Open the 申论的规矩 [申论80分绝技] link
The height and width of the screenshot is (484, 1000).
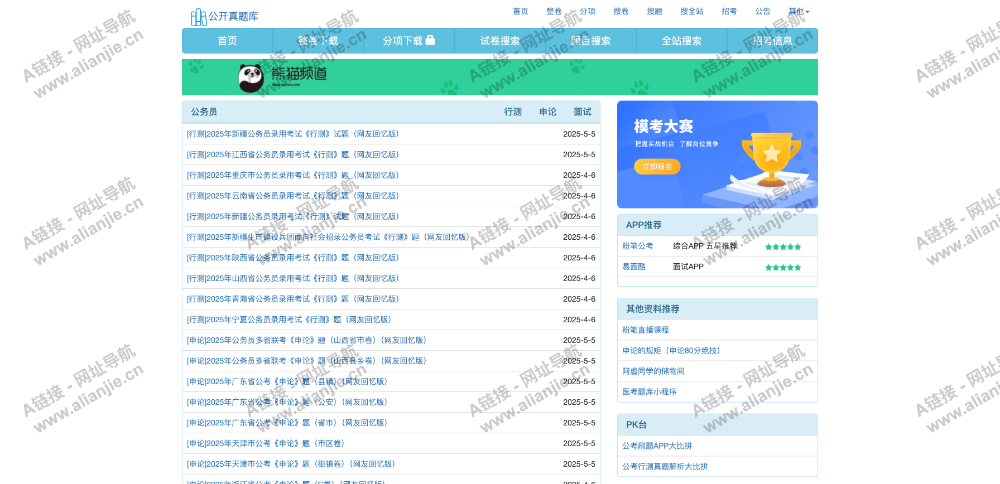tap(671, 351)
